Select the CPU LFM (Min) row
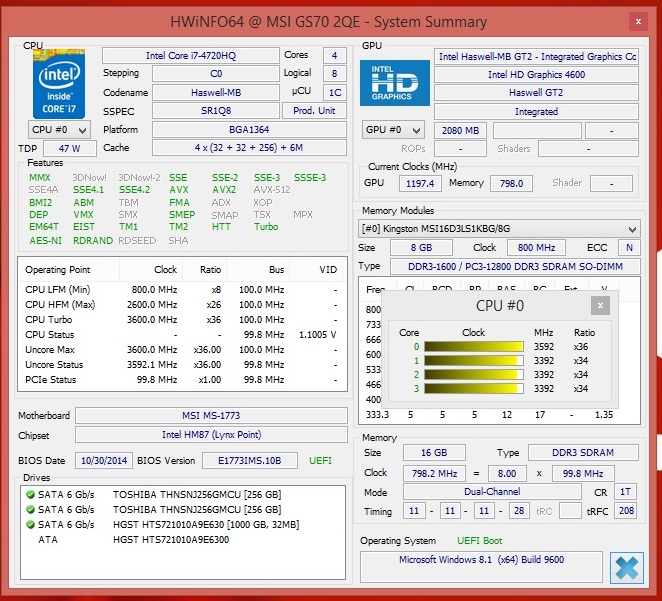 coord(182,290)
